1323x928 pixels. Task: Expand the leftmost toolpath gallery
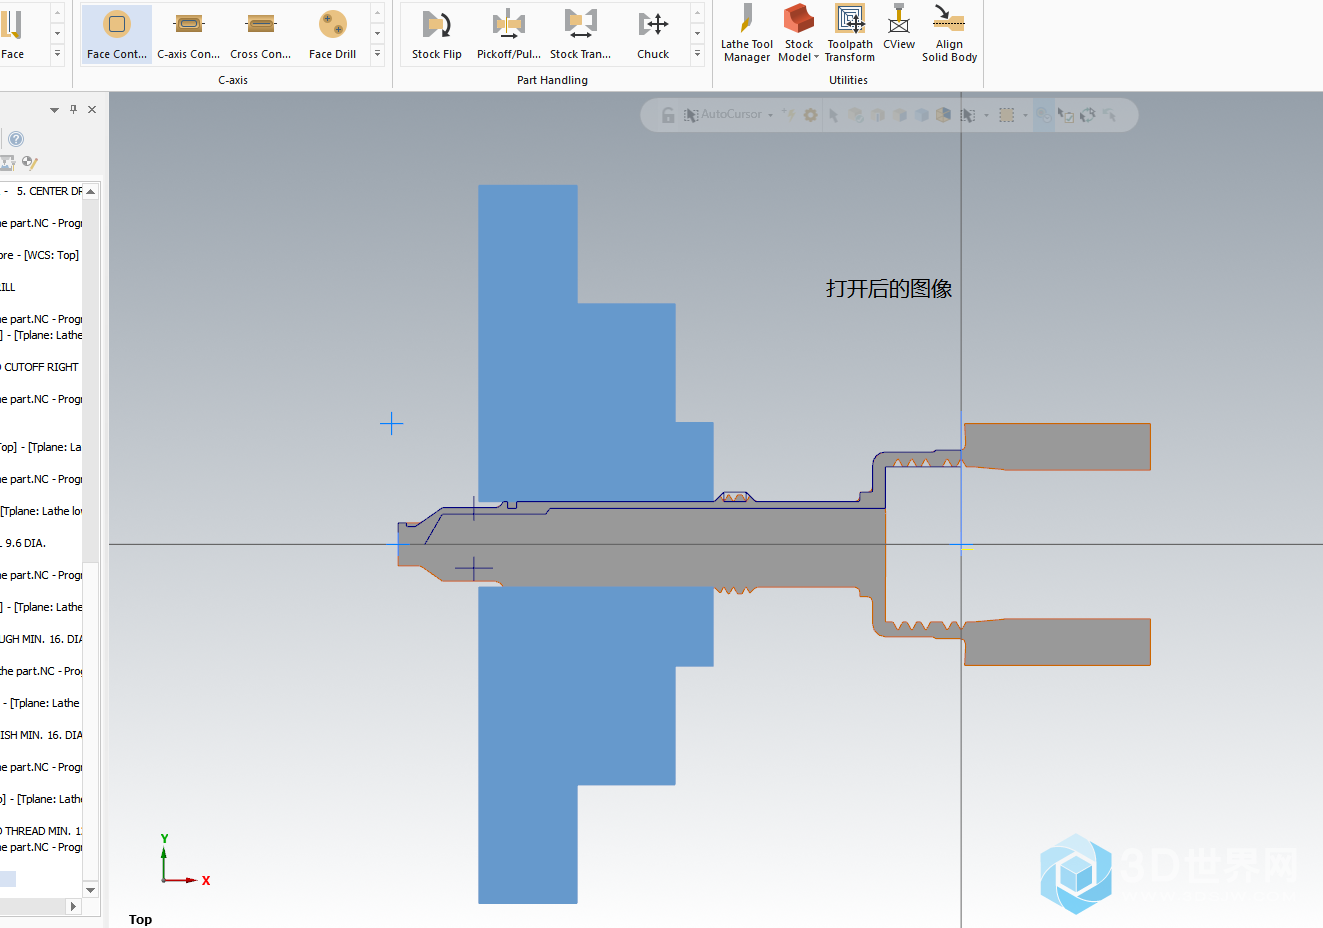tap(57, 54)
